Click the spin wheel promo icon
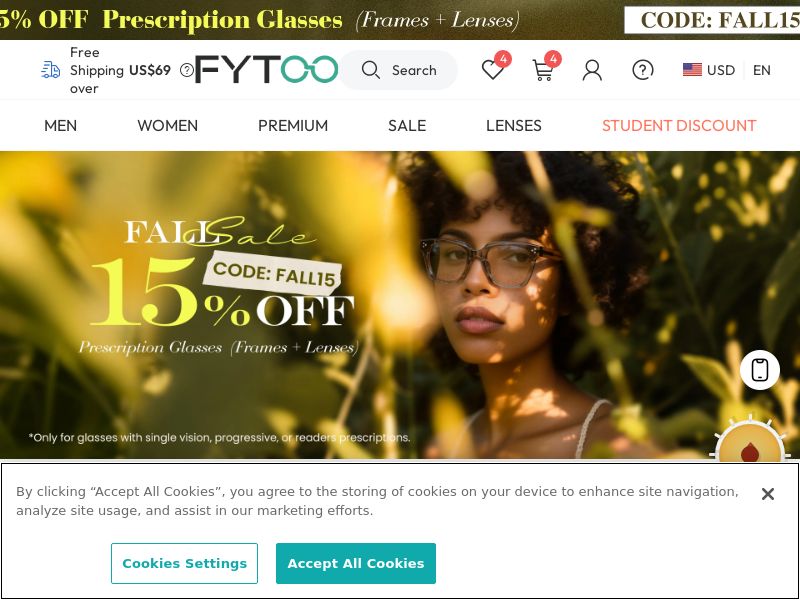800x600 pixels. pos(751,440)
